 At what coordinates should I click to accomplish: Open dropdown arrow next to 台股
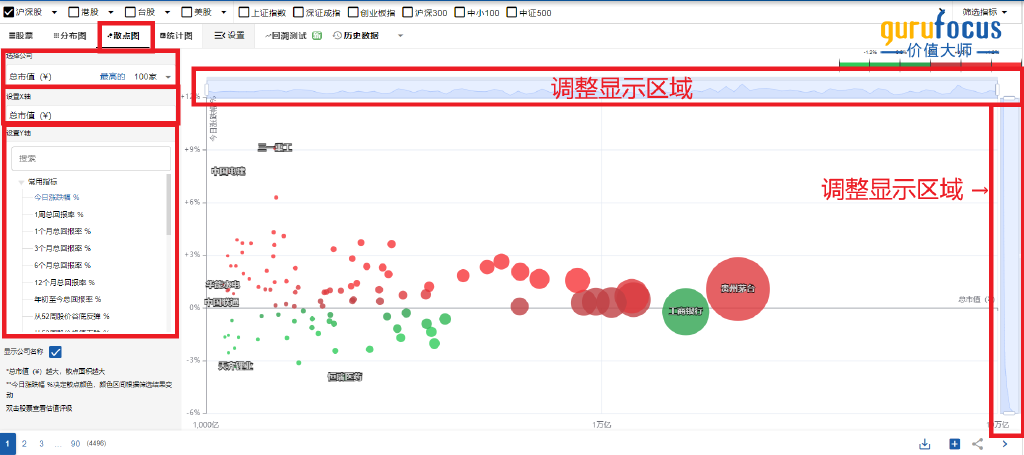click(167, 12)
